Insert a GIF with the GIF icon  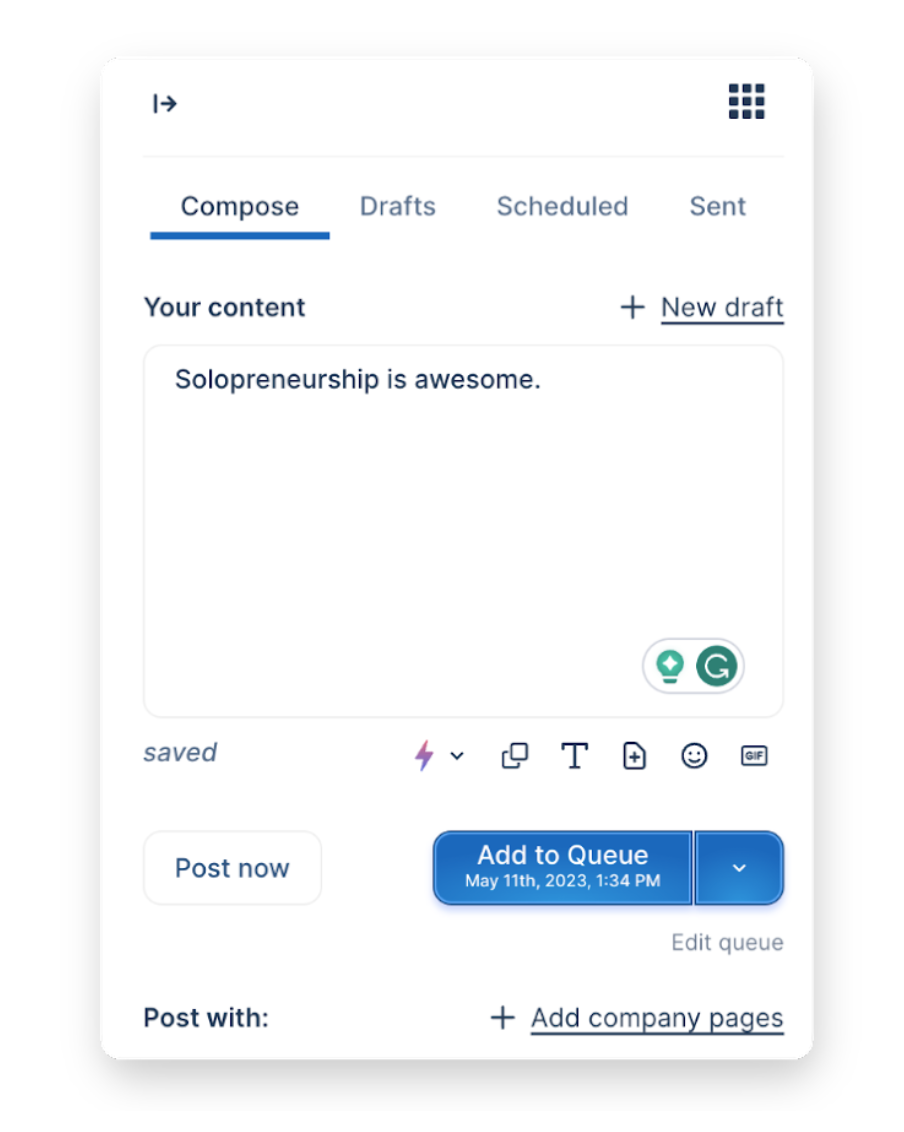click(753, 756)
